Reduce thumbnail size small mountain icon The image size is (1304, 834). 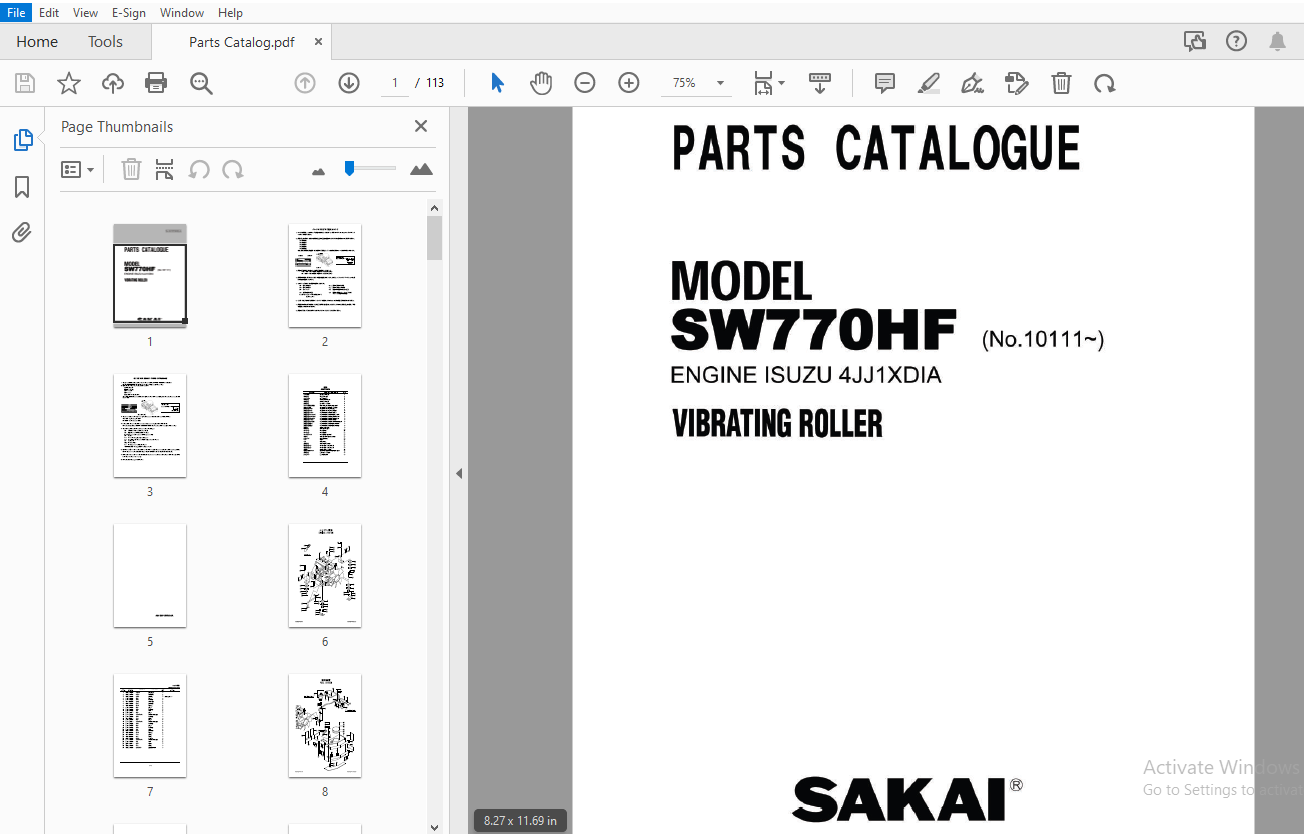point(319,171)
